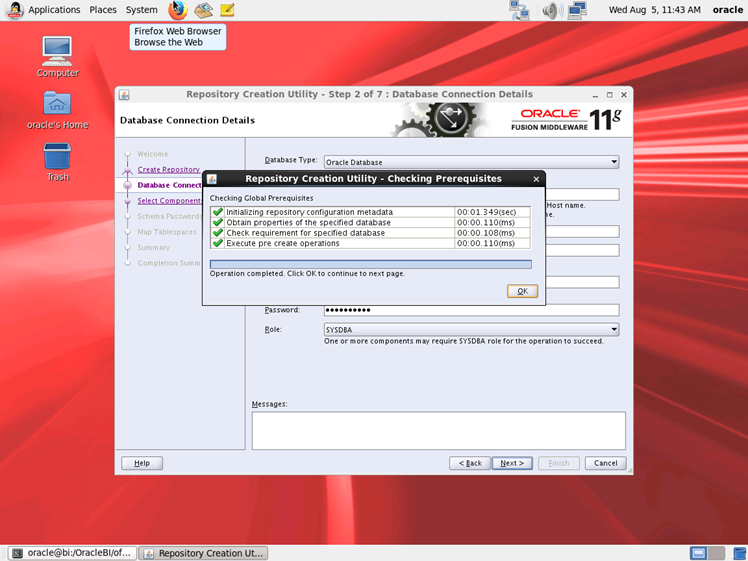Click the network monitor icon beside the clock
The height and width of the screenshot is (561, 748).
tap(577, 10)
